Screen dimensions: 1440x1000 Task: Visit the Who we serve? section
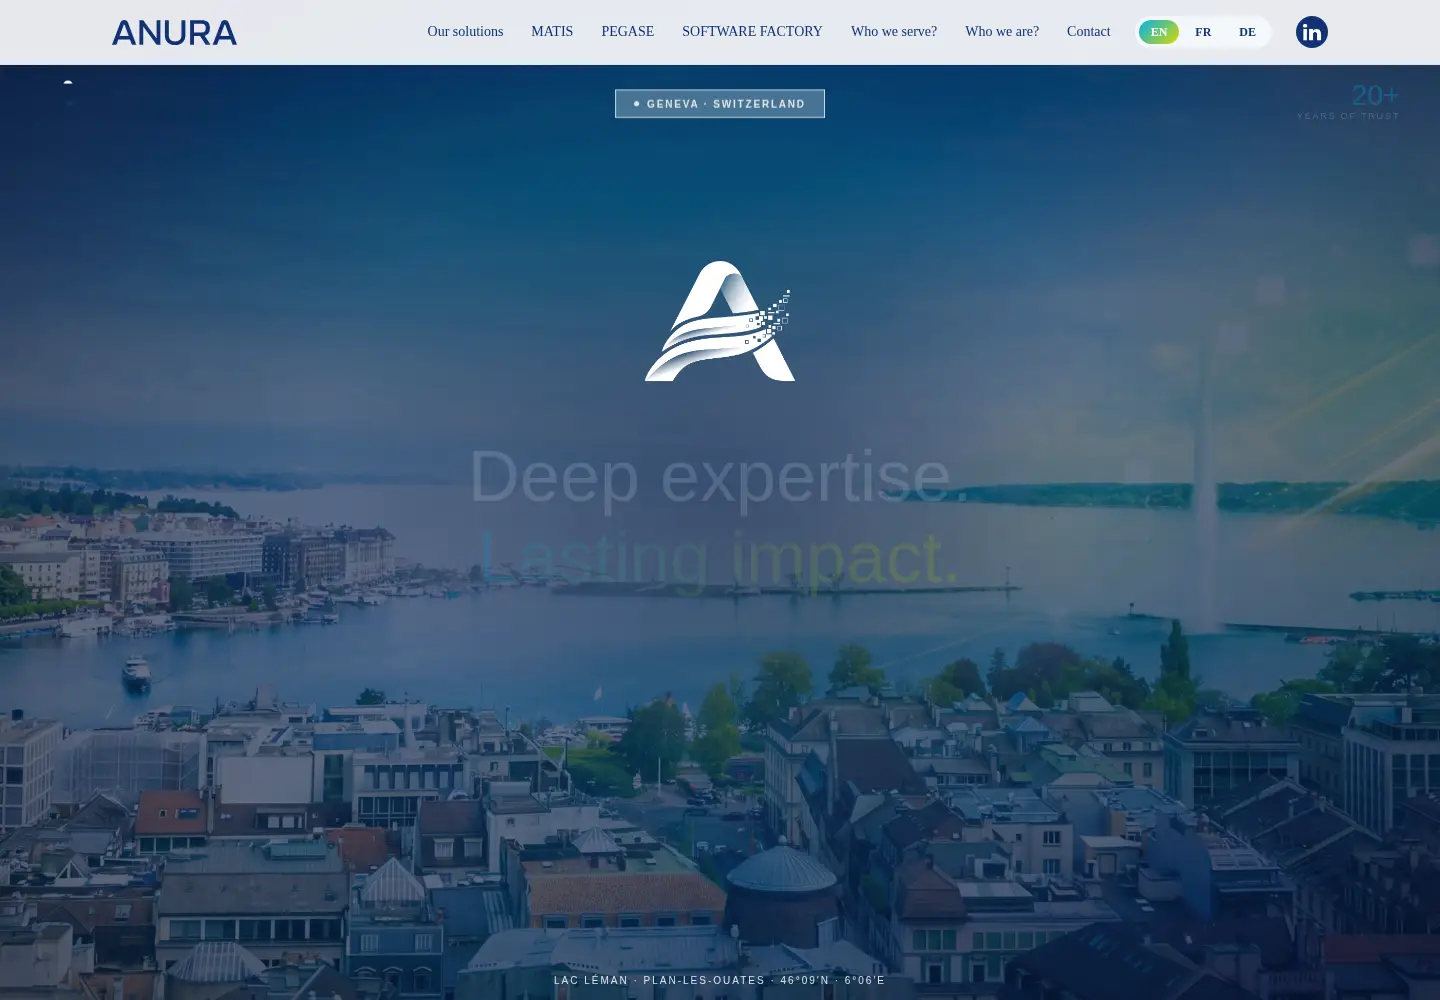(x=894, y=32)
